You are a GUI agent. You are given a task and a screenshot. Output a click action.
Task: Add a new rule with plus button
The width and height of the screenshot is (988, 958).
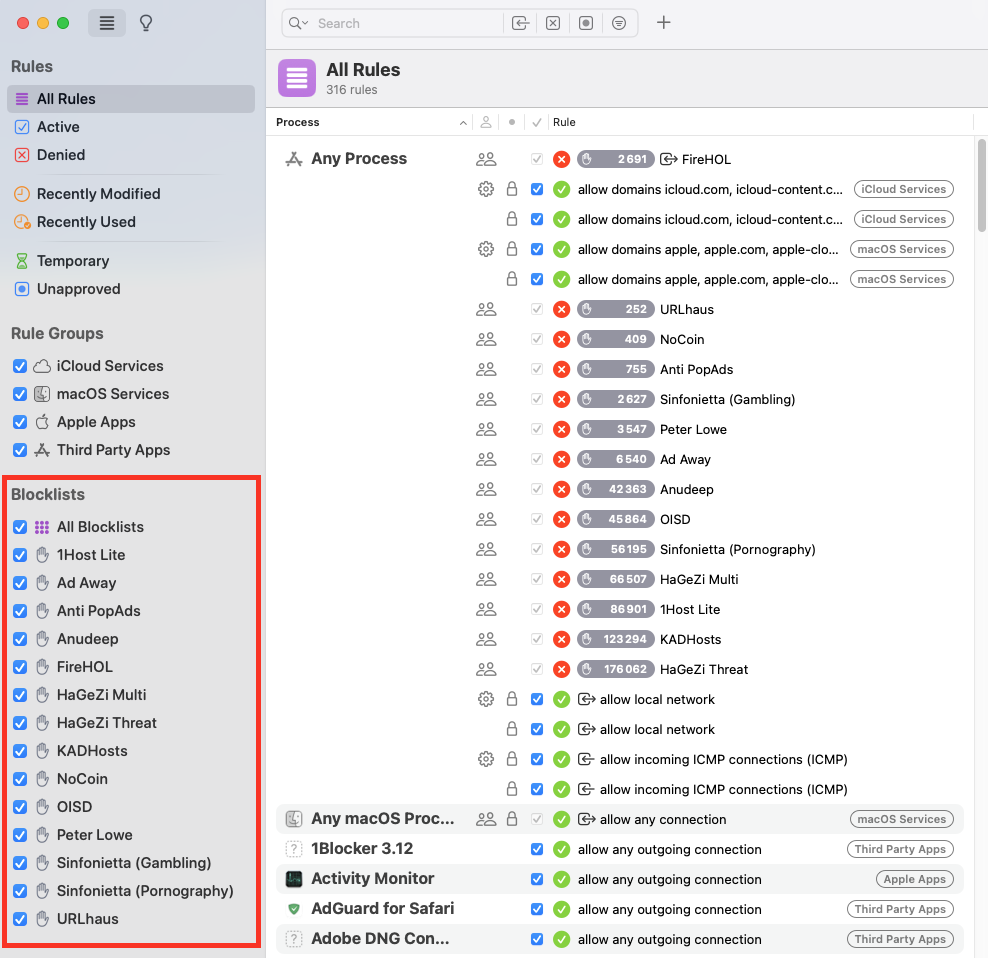[x=663, y=23]
